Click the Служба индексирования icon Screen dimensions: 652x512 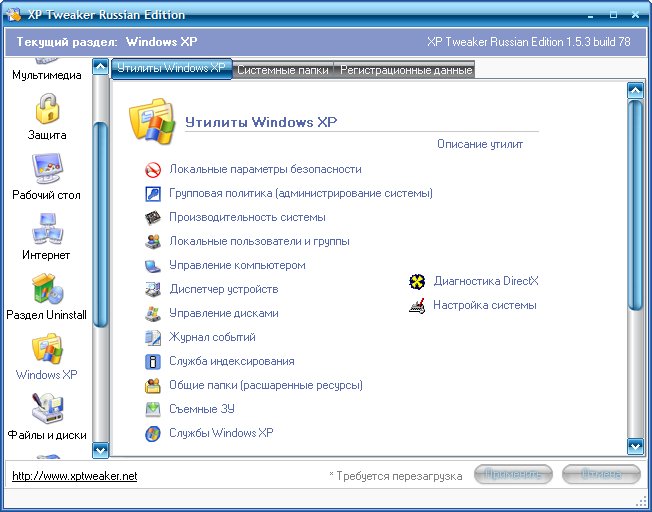tap(153, 361)
